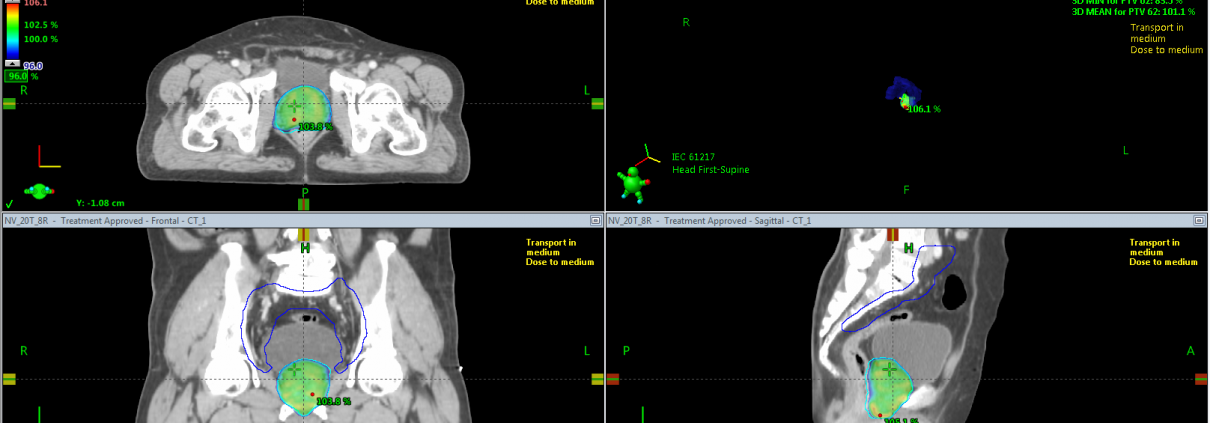
Task: Select the left R plane handle in frontal view
Action: pos(9,379)
